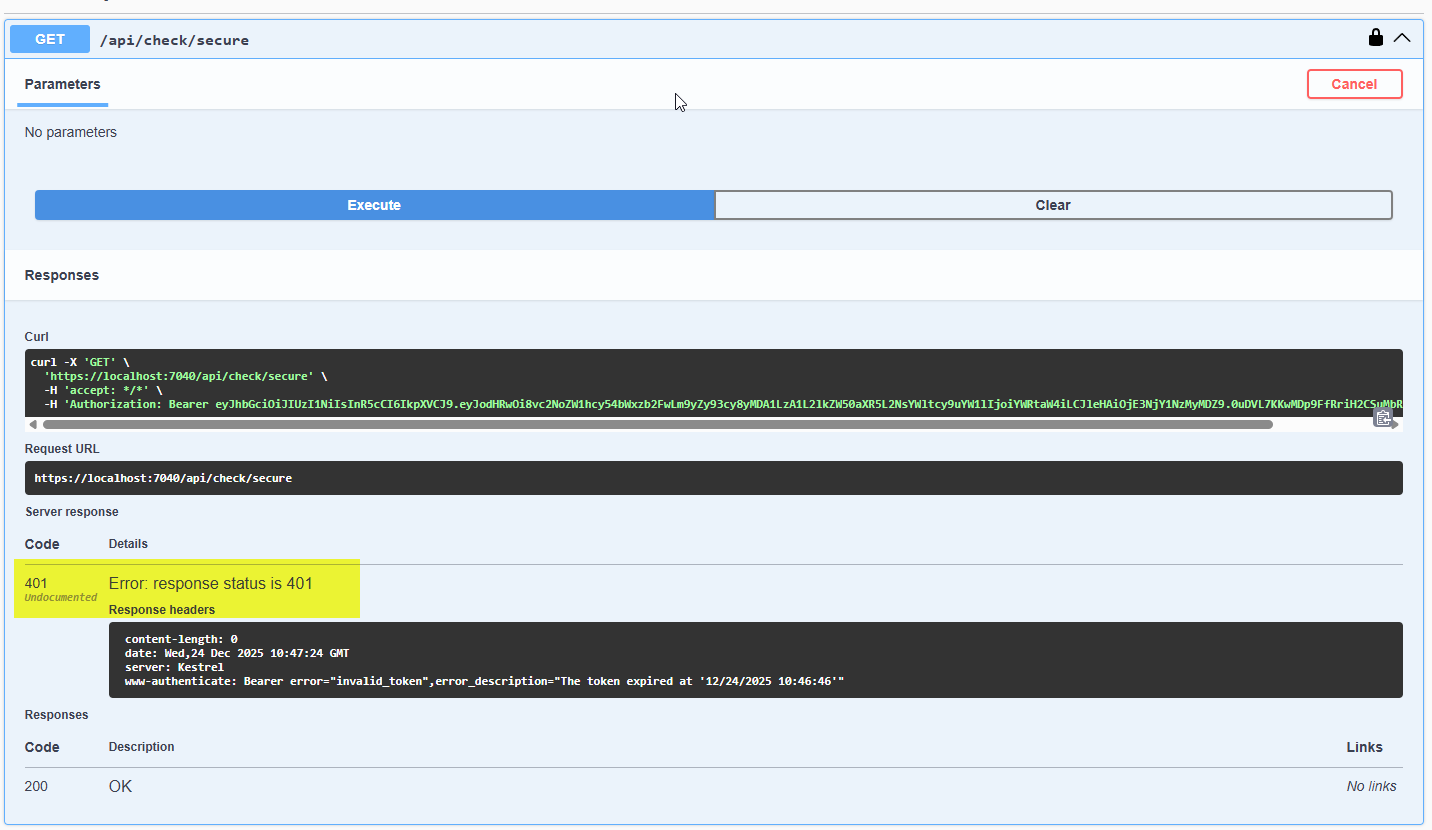Screen dimensions: 1432x830
Task: Click the left arrow of the curl scrollbar
Action: pos(33,424)
